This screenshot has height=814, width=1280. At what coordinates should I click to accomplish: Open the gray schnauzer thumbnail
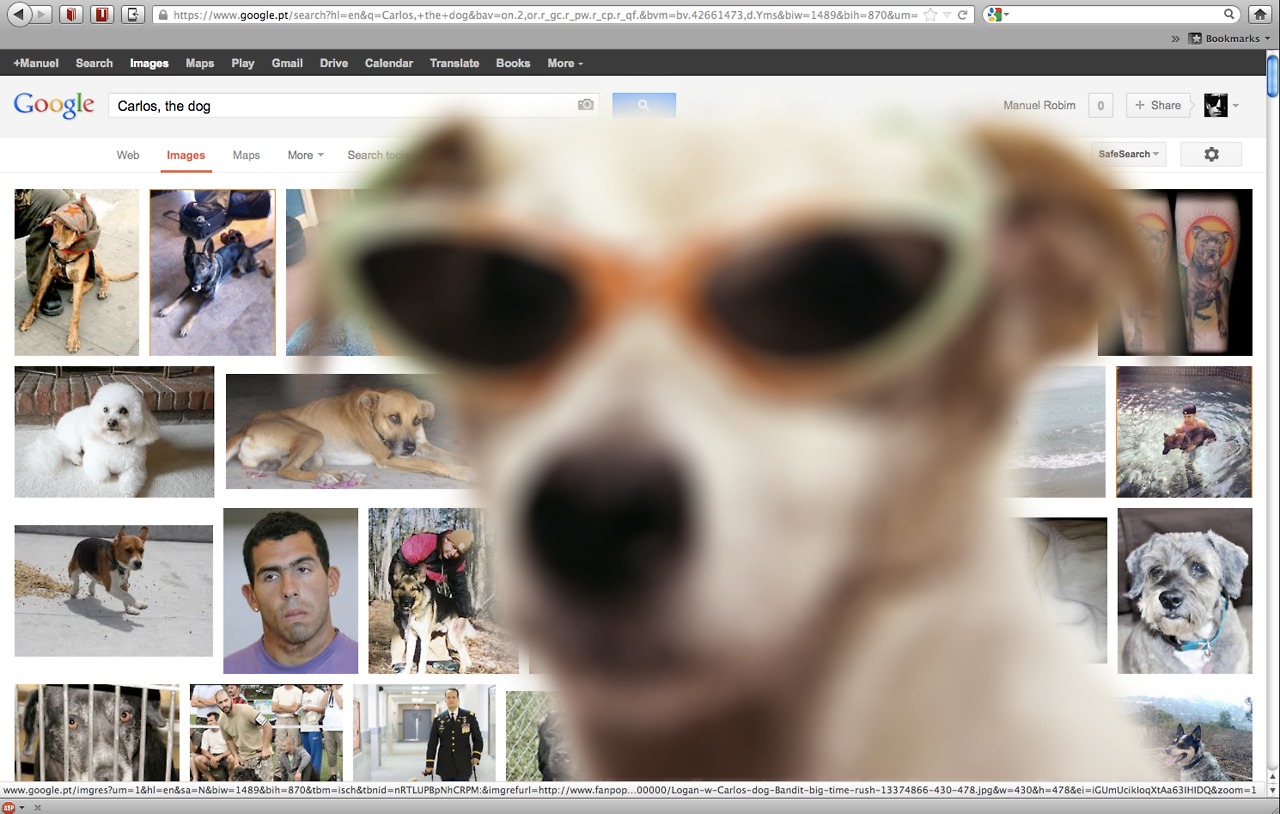[x=1185, y=591]
